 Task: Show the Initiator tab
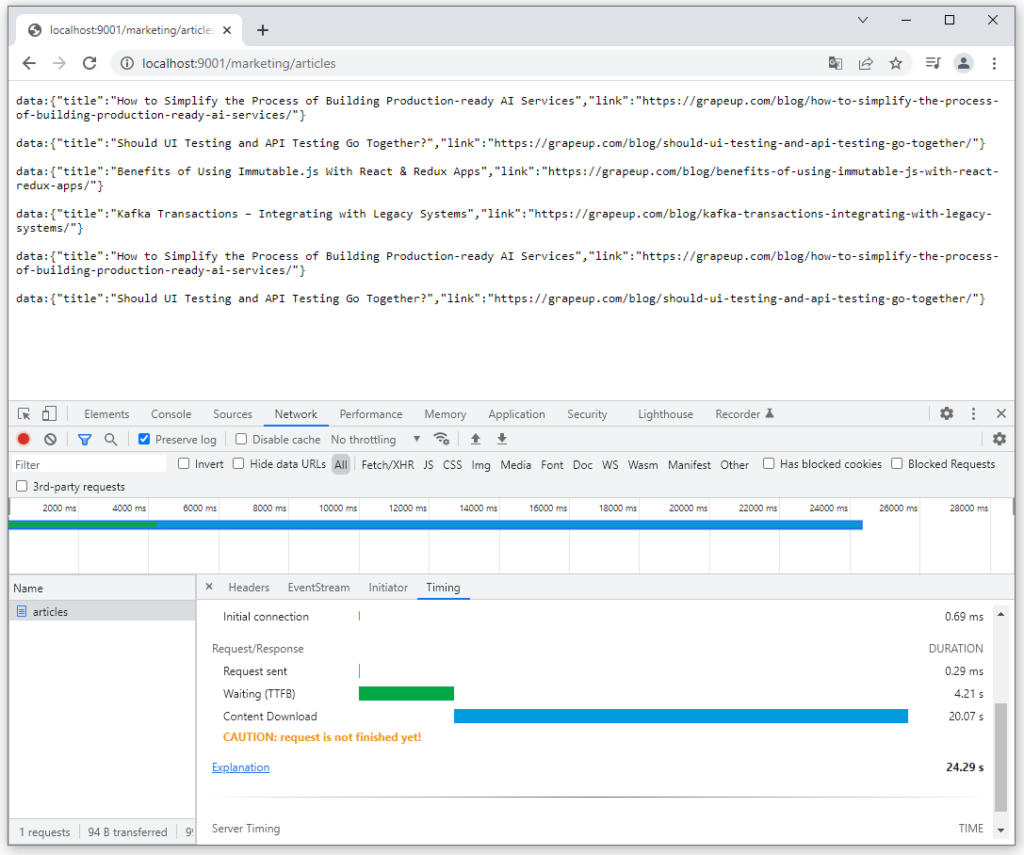388,587
